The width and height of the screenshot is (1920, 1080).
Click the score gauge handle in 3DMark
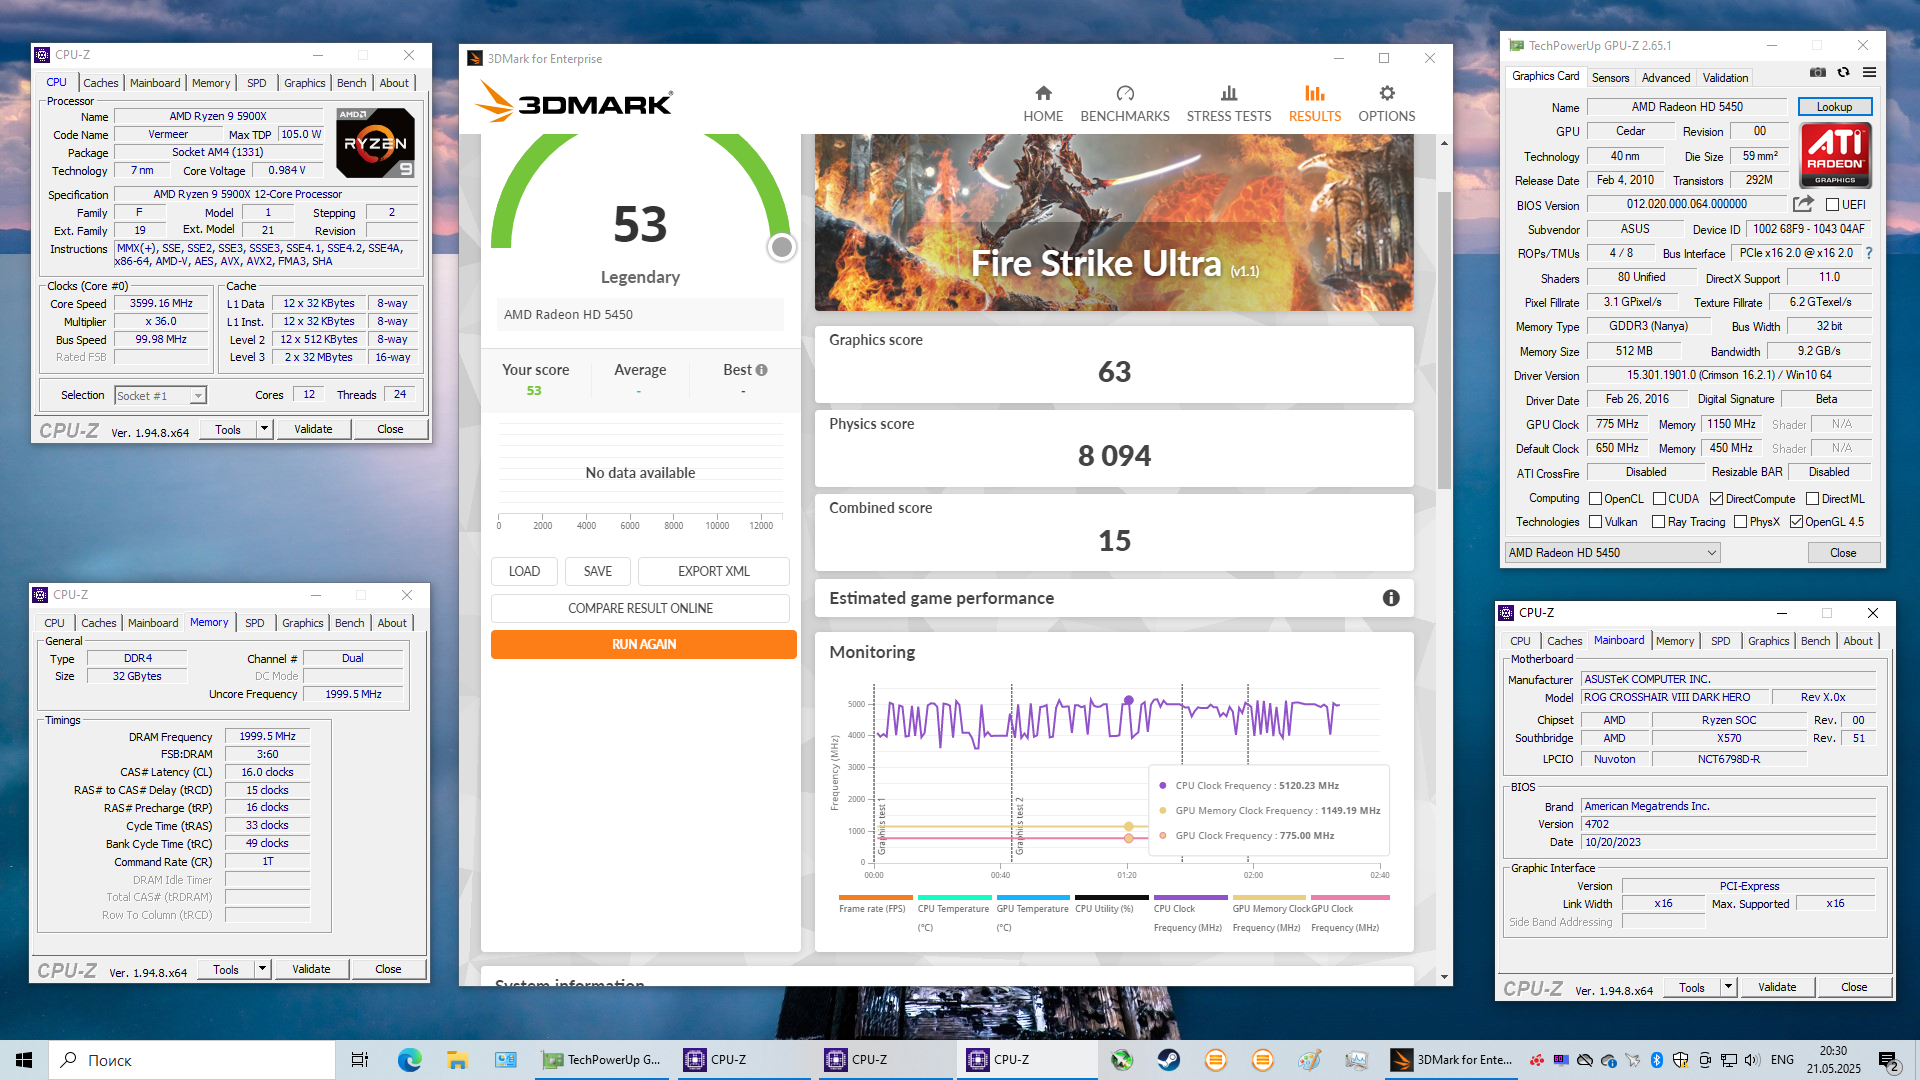[x=782, y=246]
